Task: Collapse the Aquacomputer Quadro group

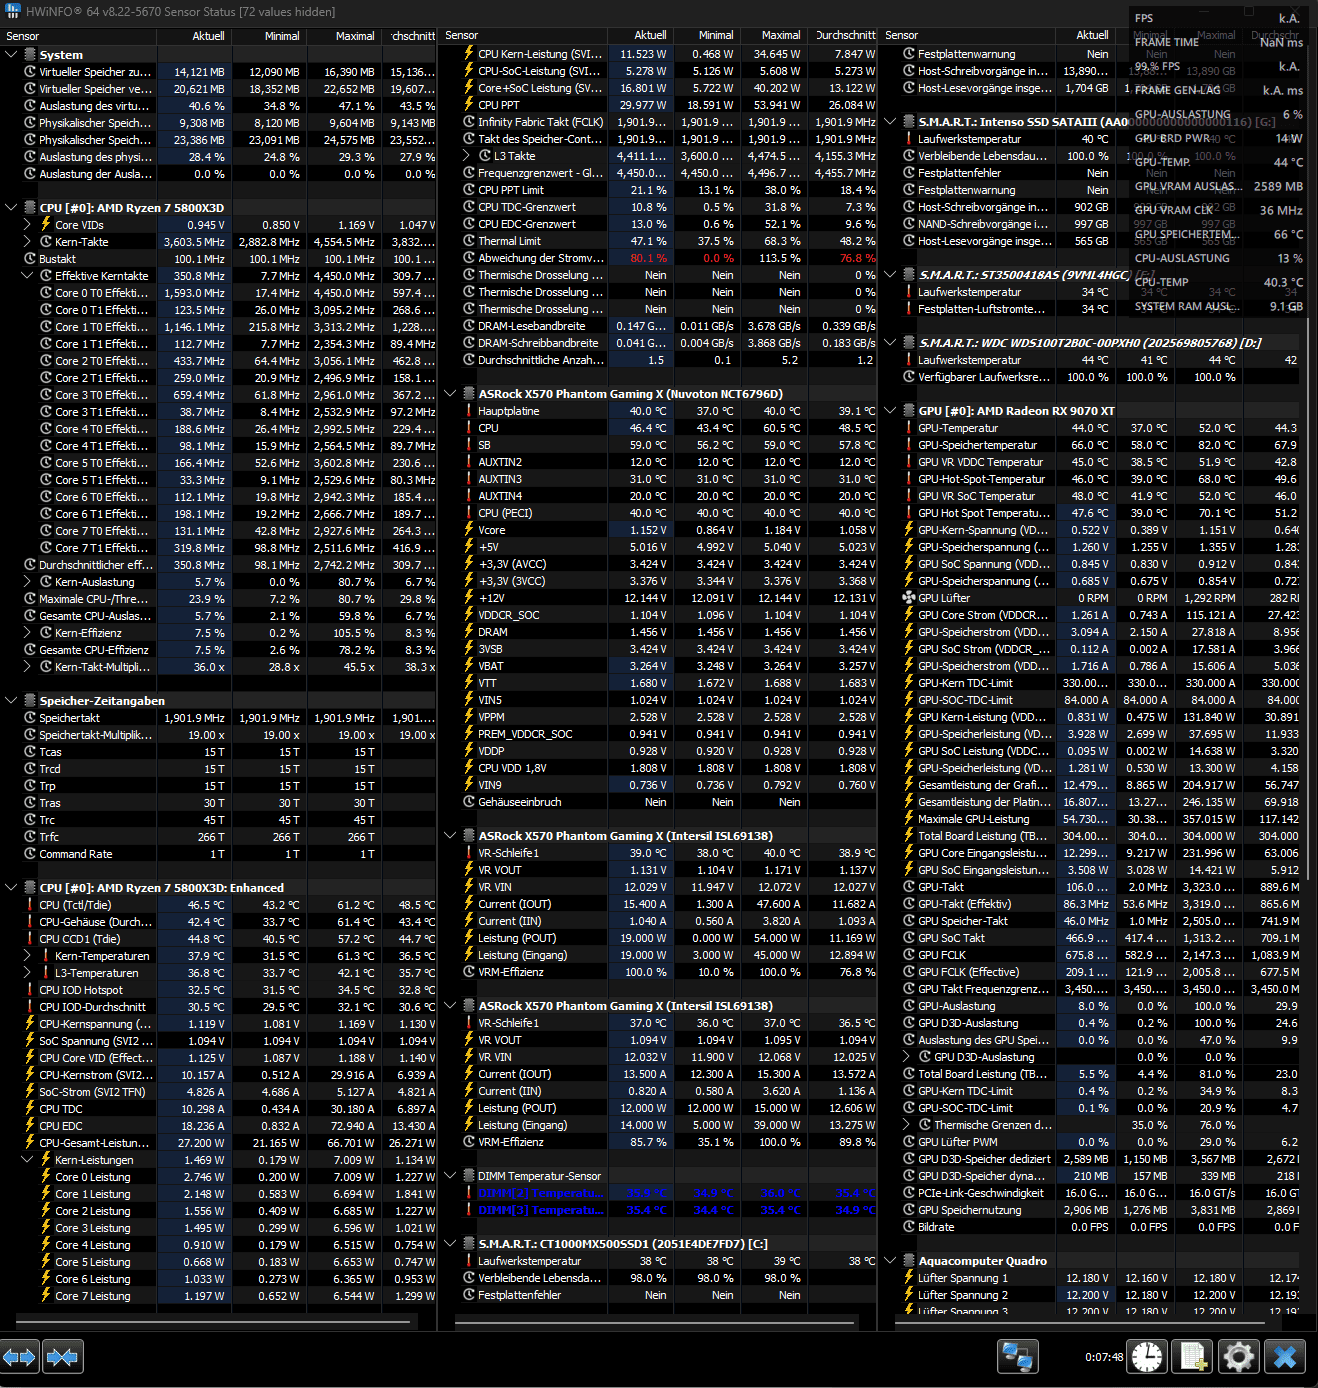Action: pos(890,1261)
